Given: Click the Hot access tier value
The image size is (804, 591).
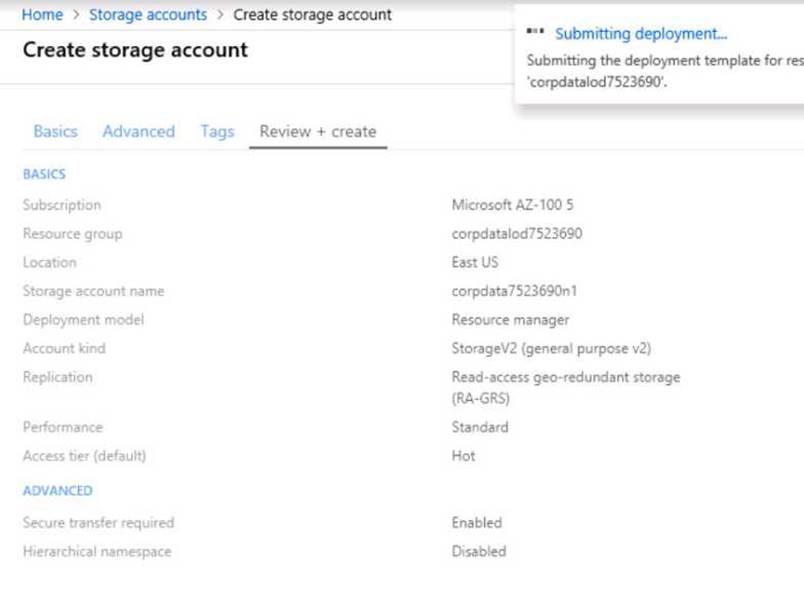Looking at the screenshot, I should 463,456.
